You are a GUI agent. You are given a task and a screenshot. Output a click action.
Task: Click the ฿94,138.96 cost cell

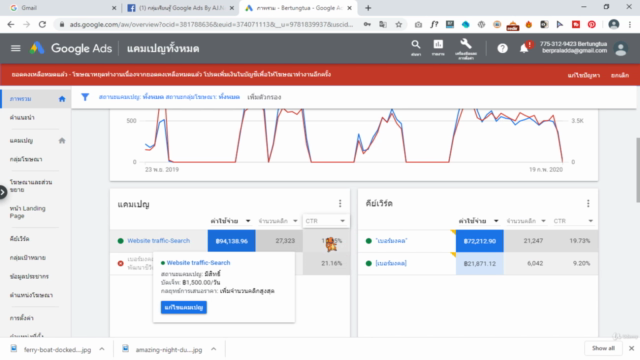pyautogui.click(x=231, y=241)
